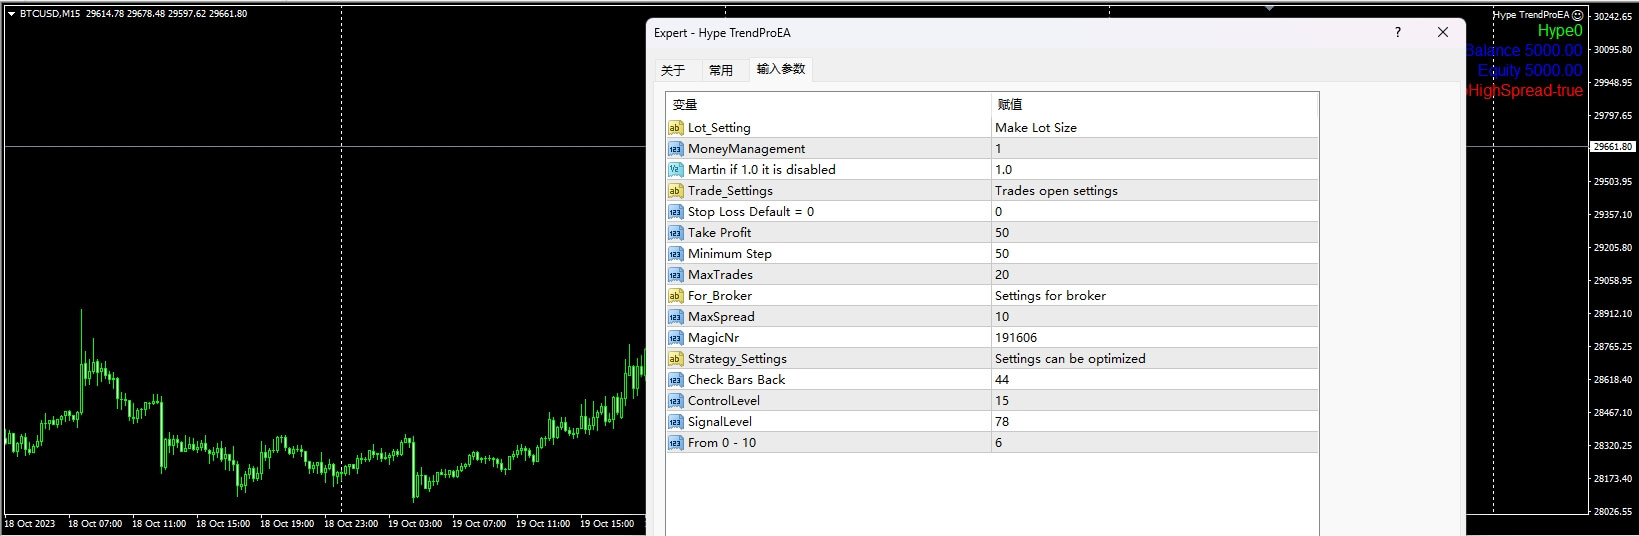Image resolution: width=1639 pixels, height=536 pixels.
Task: Expand the BTCUSD,M15 chart title arrow
Action: coord(11,14)
